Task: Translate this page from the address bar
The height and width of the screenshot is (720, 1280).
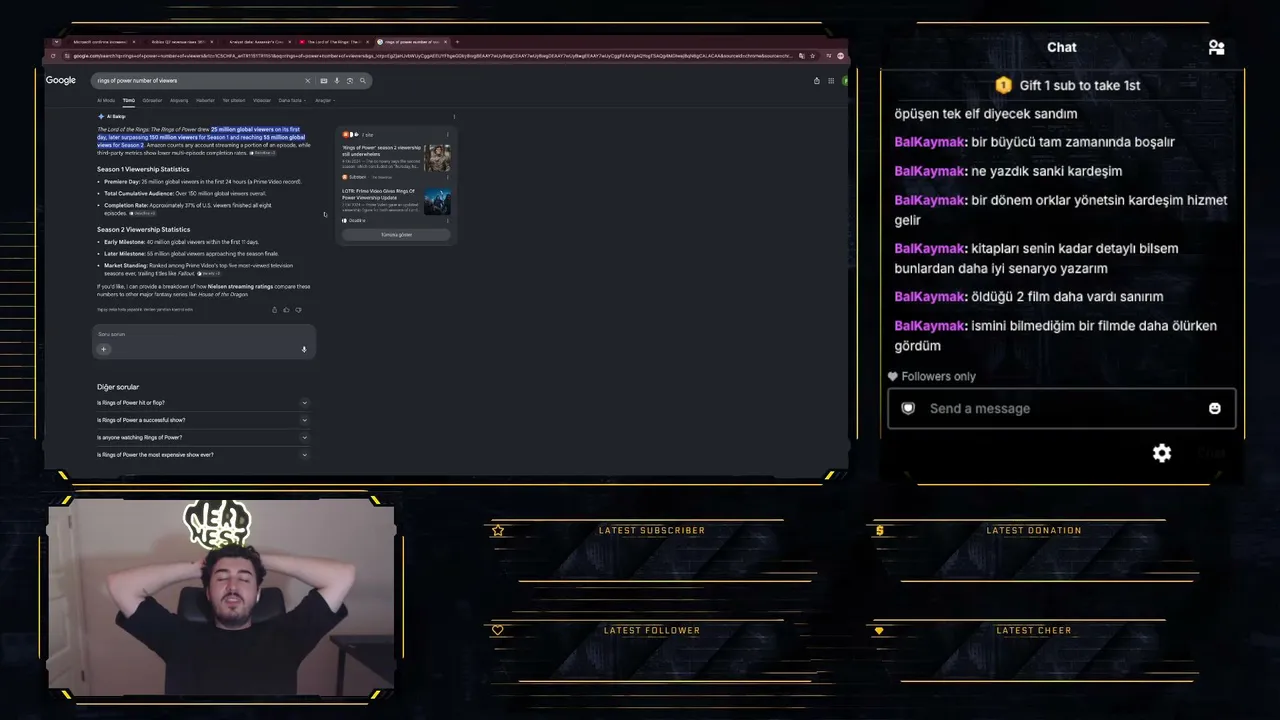Action: click(x=802, y=56)
